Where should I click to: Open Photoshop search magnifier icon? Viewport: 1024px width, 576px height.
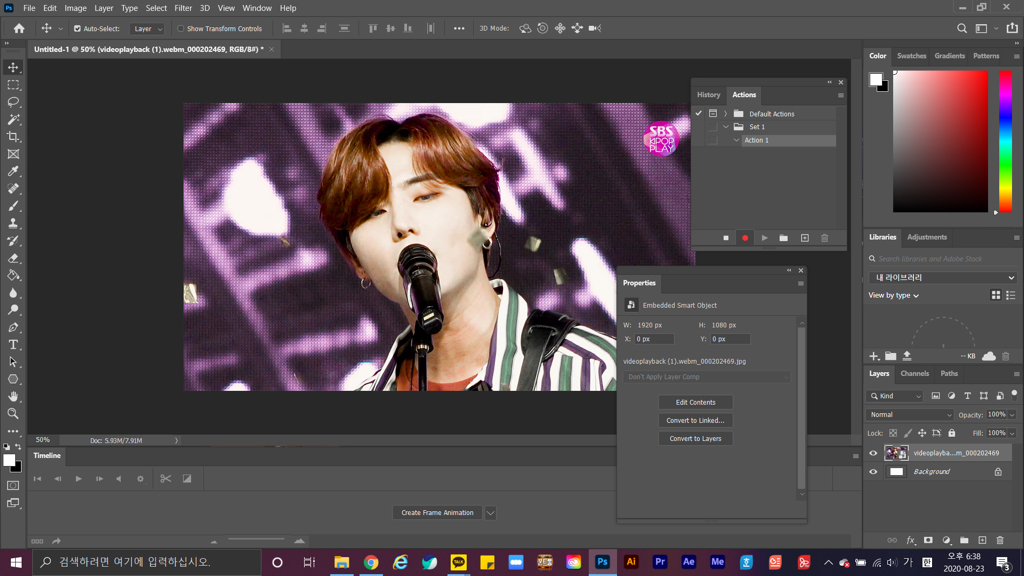click(x=962, y=28)
